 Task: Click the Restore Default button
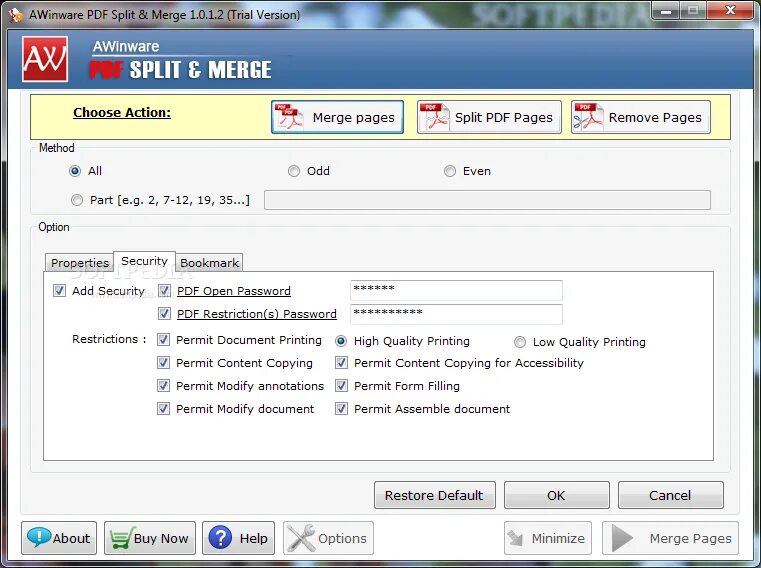click(434, 495)
